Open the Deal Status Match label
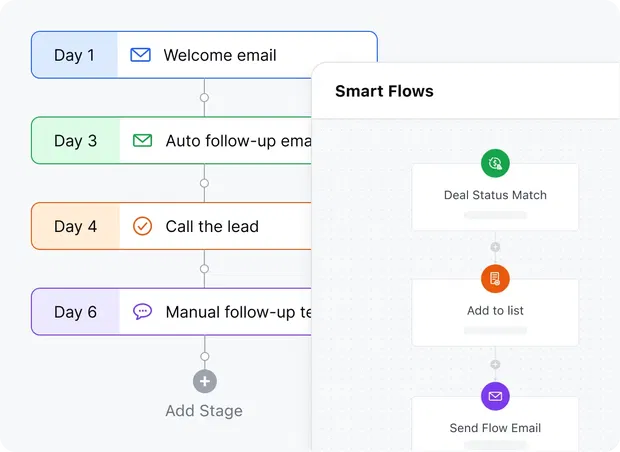Screen dimensions: 620x452 (495, 195)
